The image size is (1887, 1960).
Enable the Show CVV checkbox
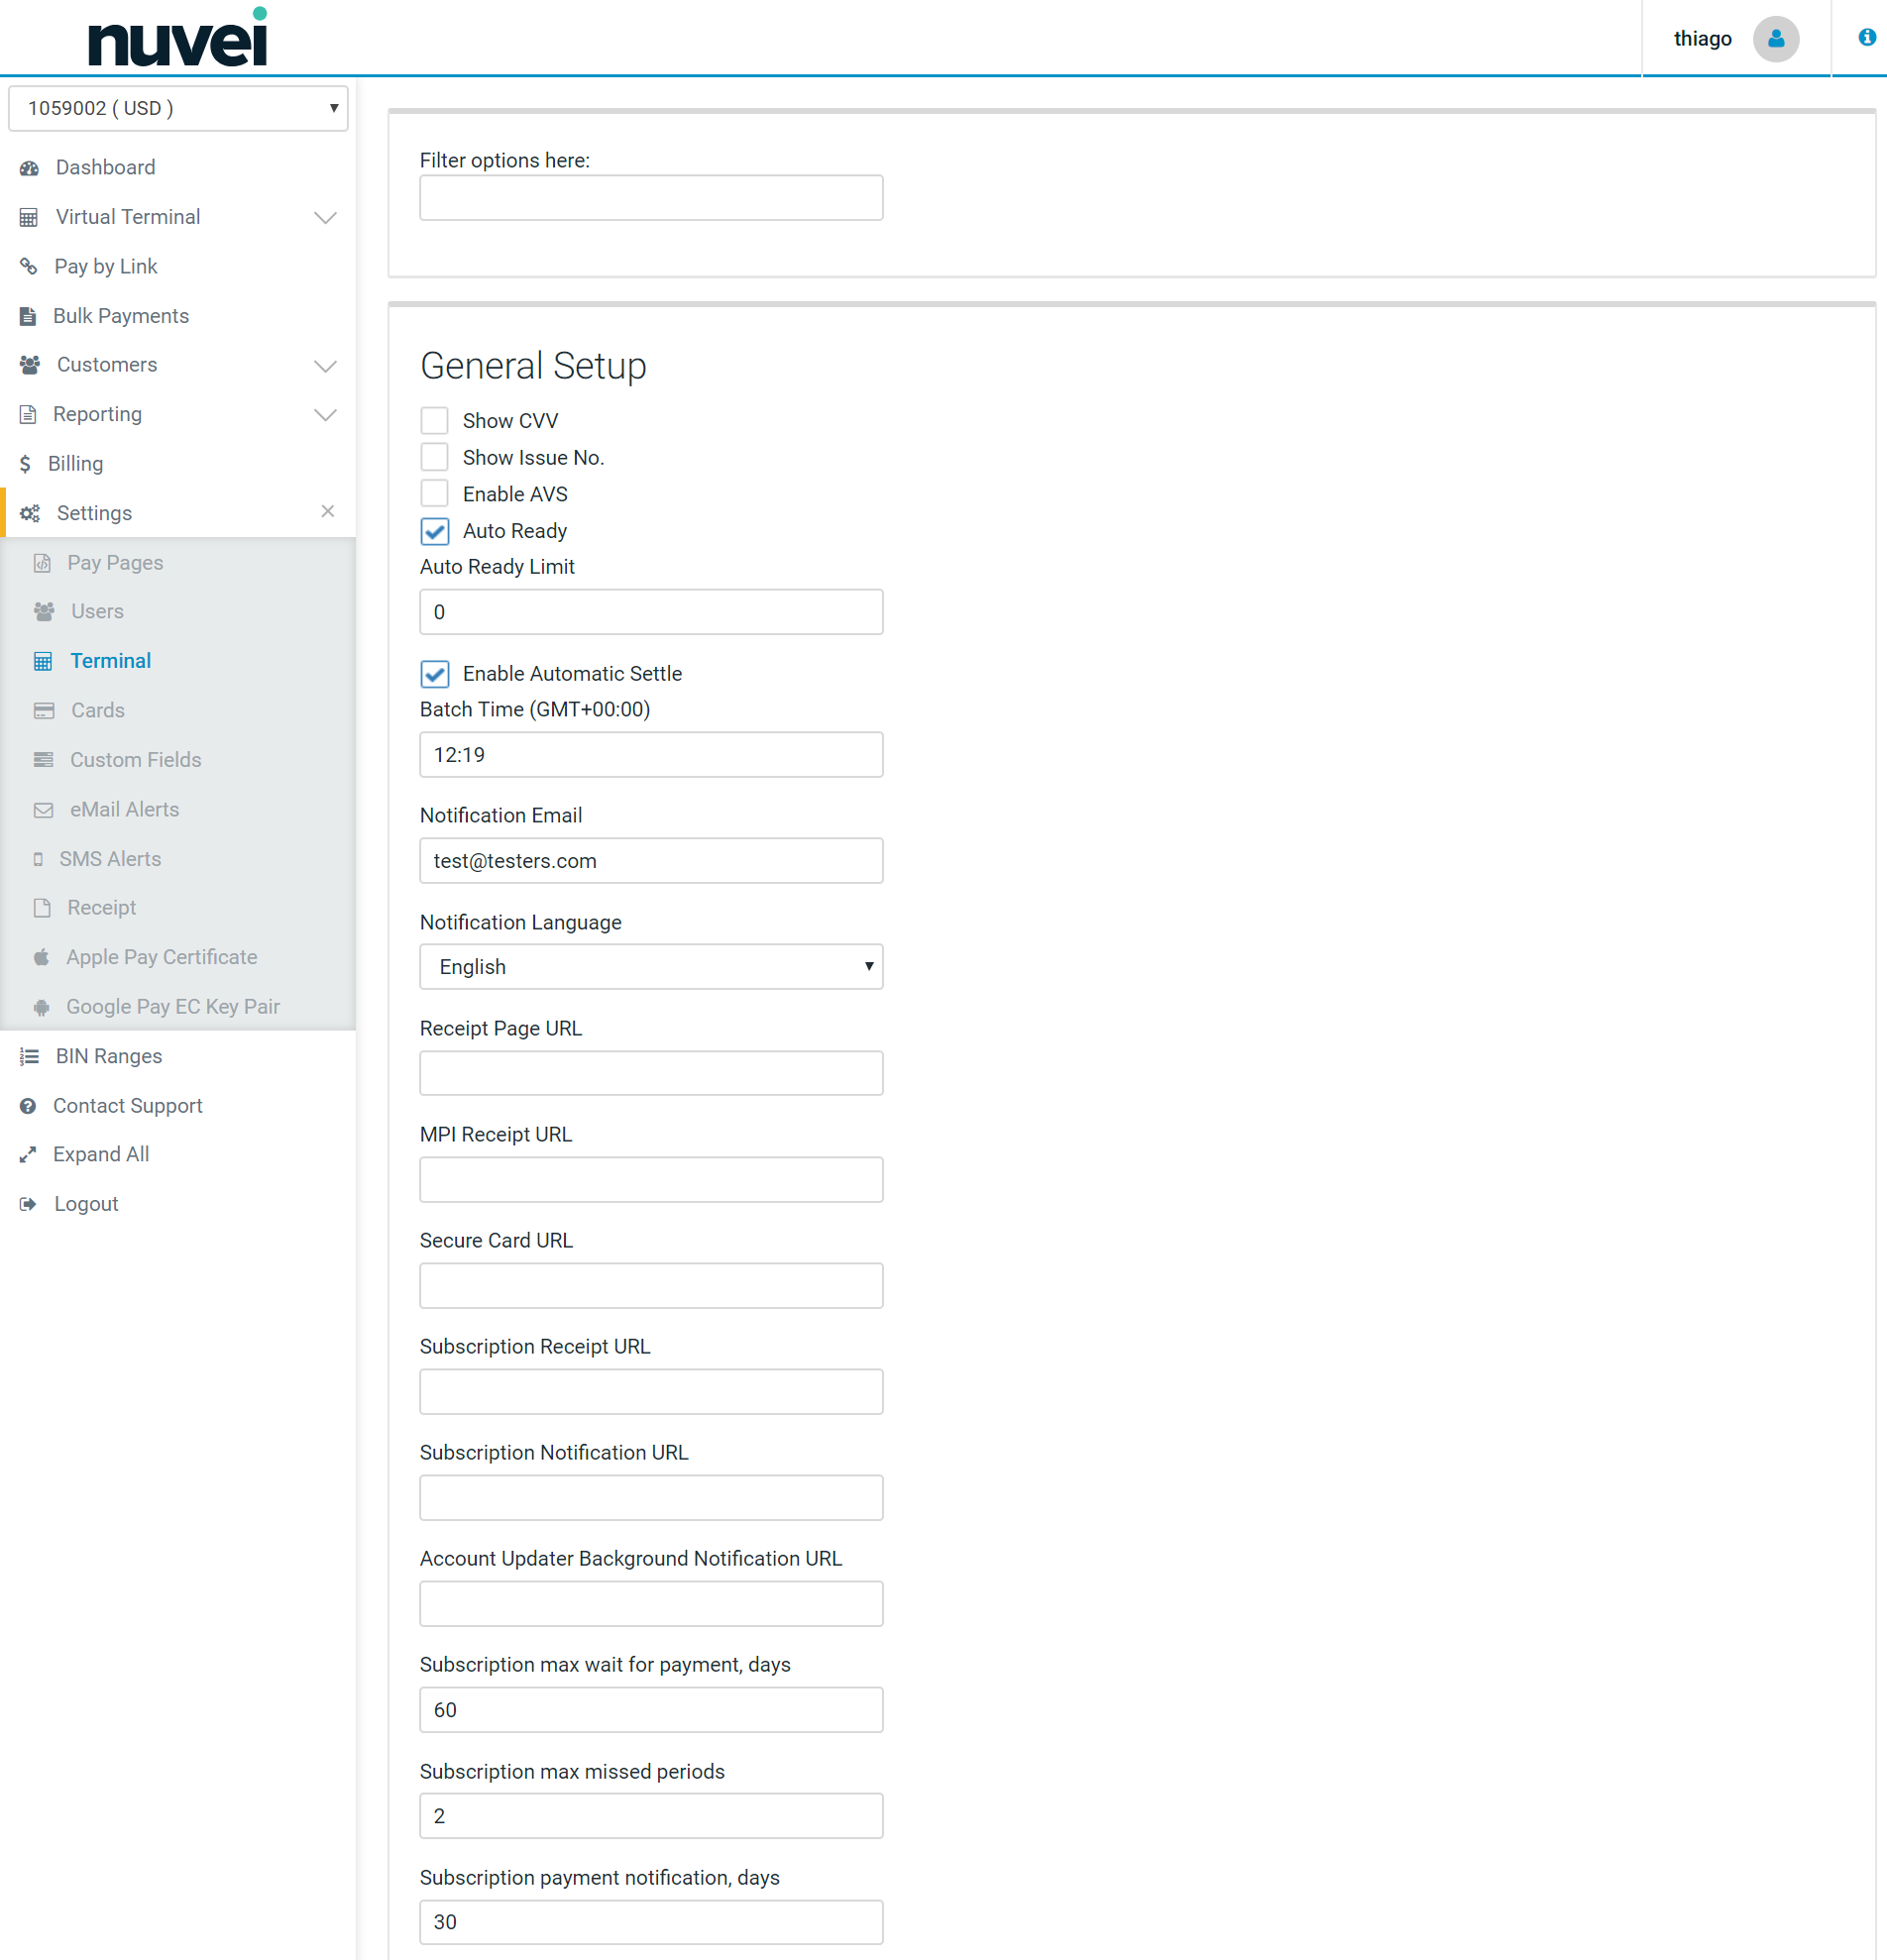[434, 421]
